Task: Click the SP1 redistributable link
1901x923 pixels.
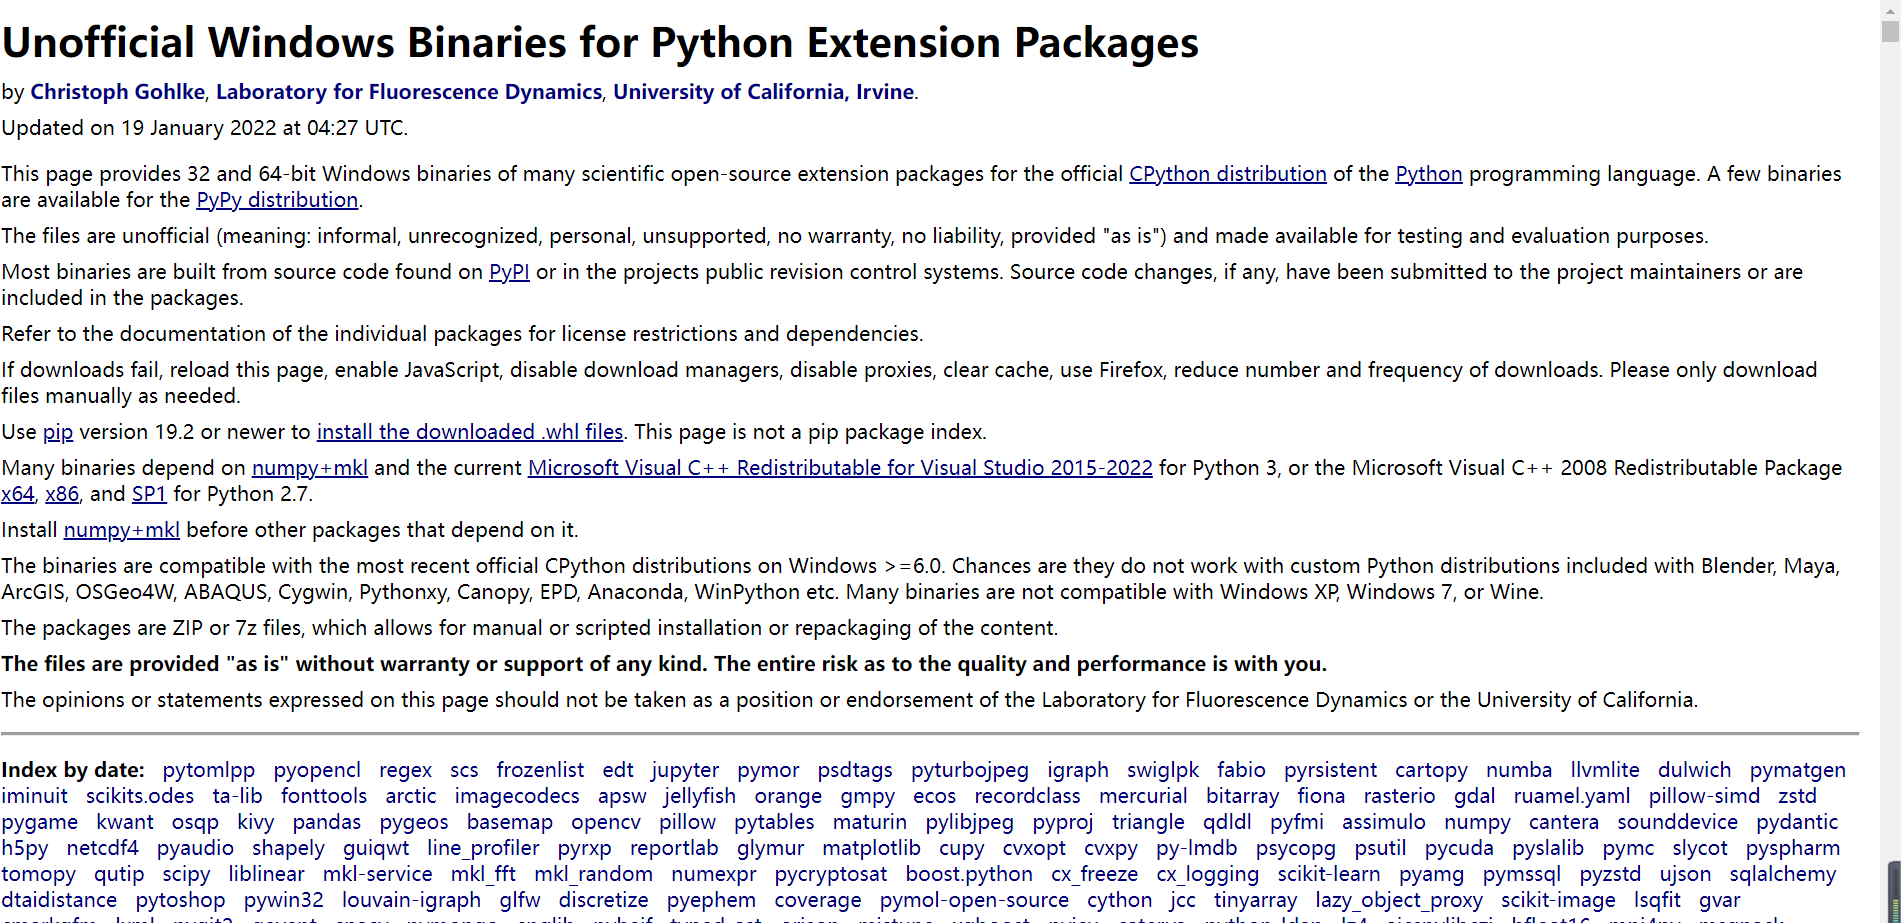Action: point(149,494)
